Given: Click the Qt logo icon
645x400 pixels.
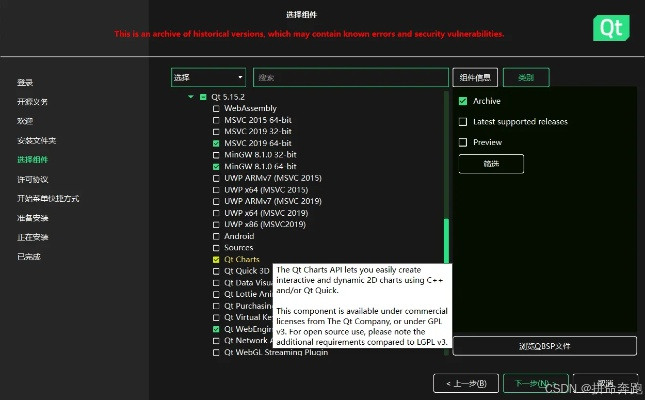Looking at the screenshot, I should coord(608,27).
